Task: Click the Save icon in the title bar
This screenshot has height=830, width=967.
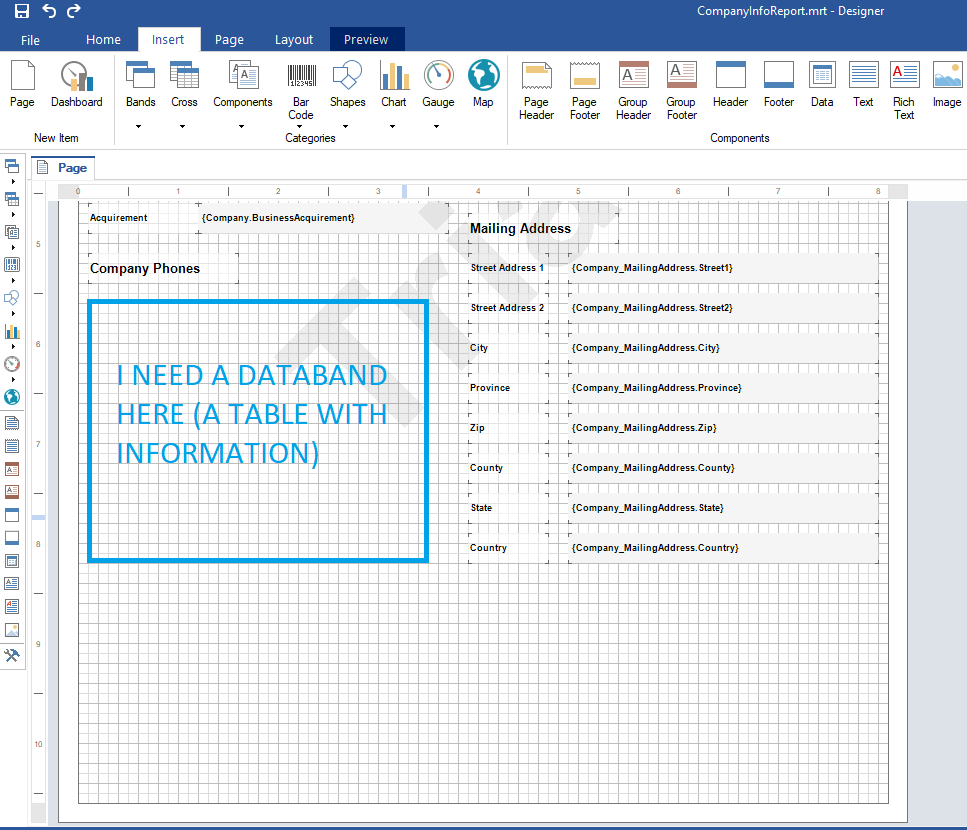Action: click(x=22, y=11)
